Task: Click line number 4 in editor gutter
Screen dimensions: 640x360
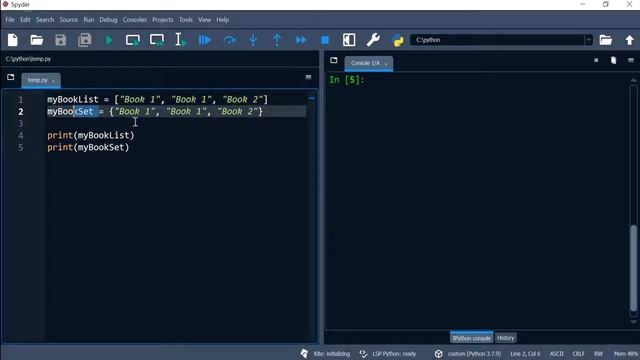Action: click(x=20, y=136)
